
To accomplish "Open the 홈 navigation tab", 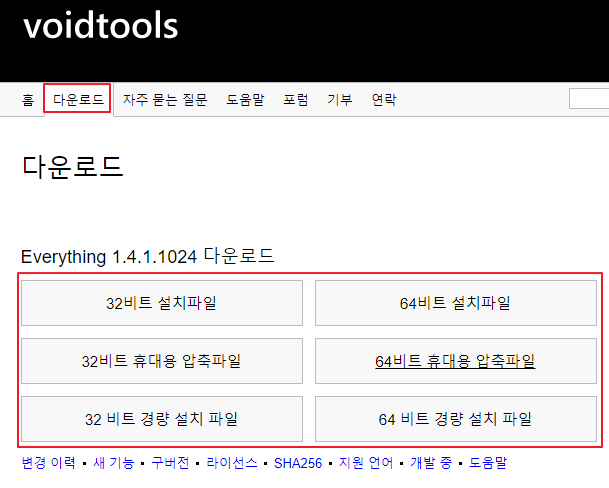I will click(x=28, y=100).
